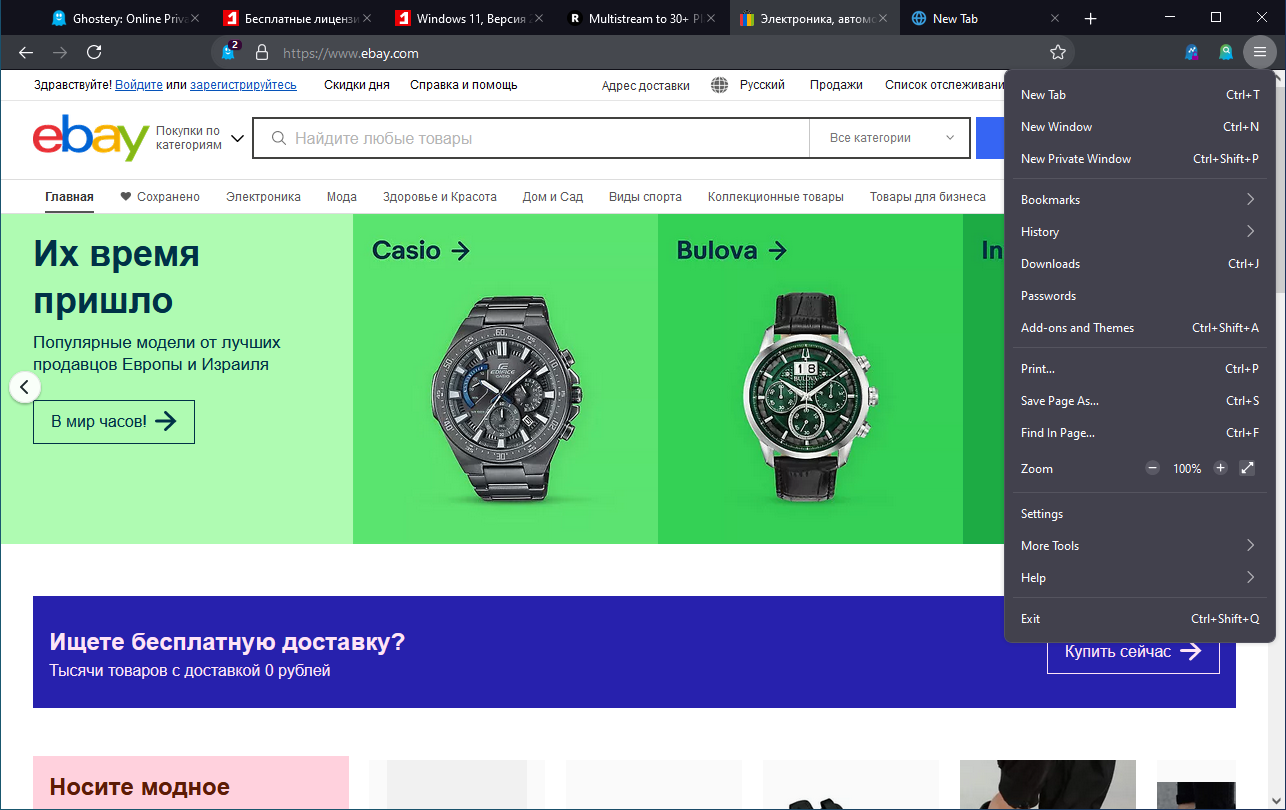Image resolution: width=1286 pixels, height=810 pixels.
Task: Expand the History submenu
Action: coord(1140,232)
